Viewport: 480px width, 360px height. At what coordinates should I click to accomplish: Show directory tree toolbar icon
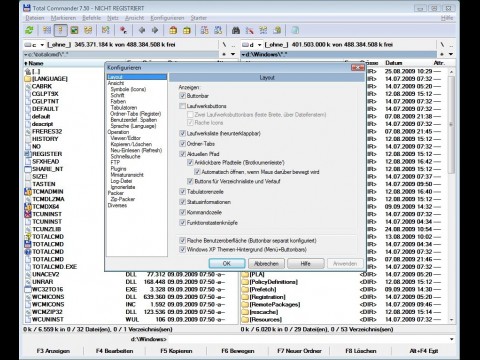[88, 30]
